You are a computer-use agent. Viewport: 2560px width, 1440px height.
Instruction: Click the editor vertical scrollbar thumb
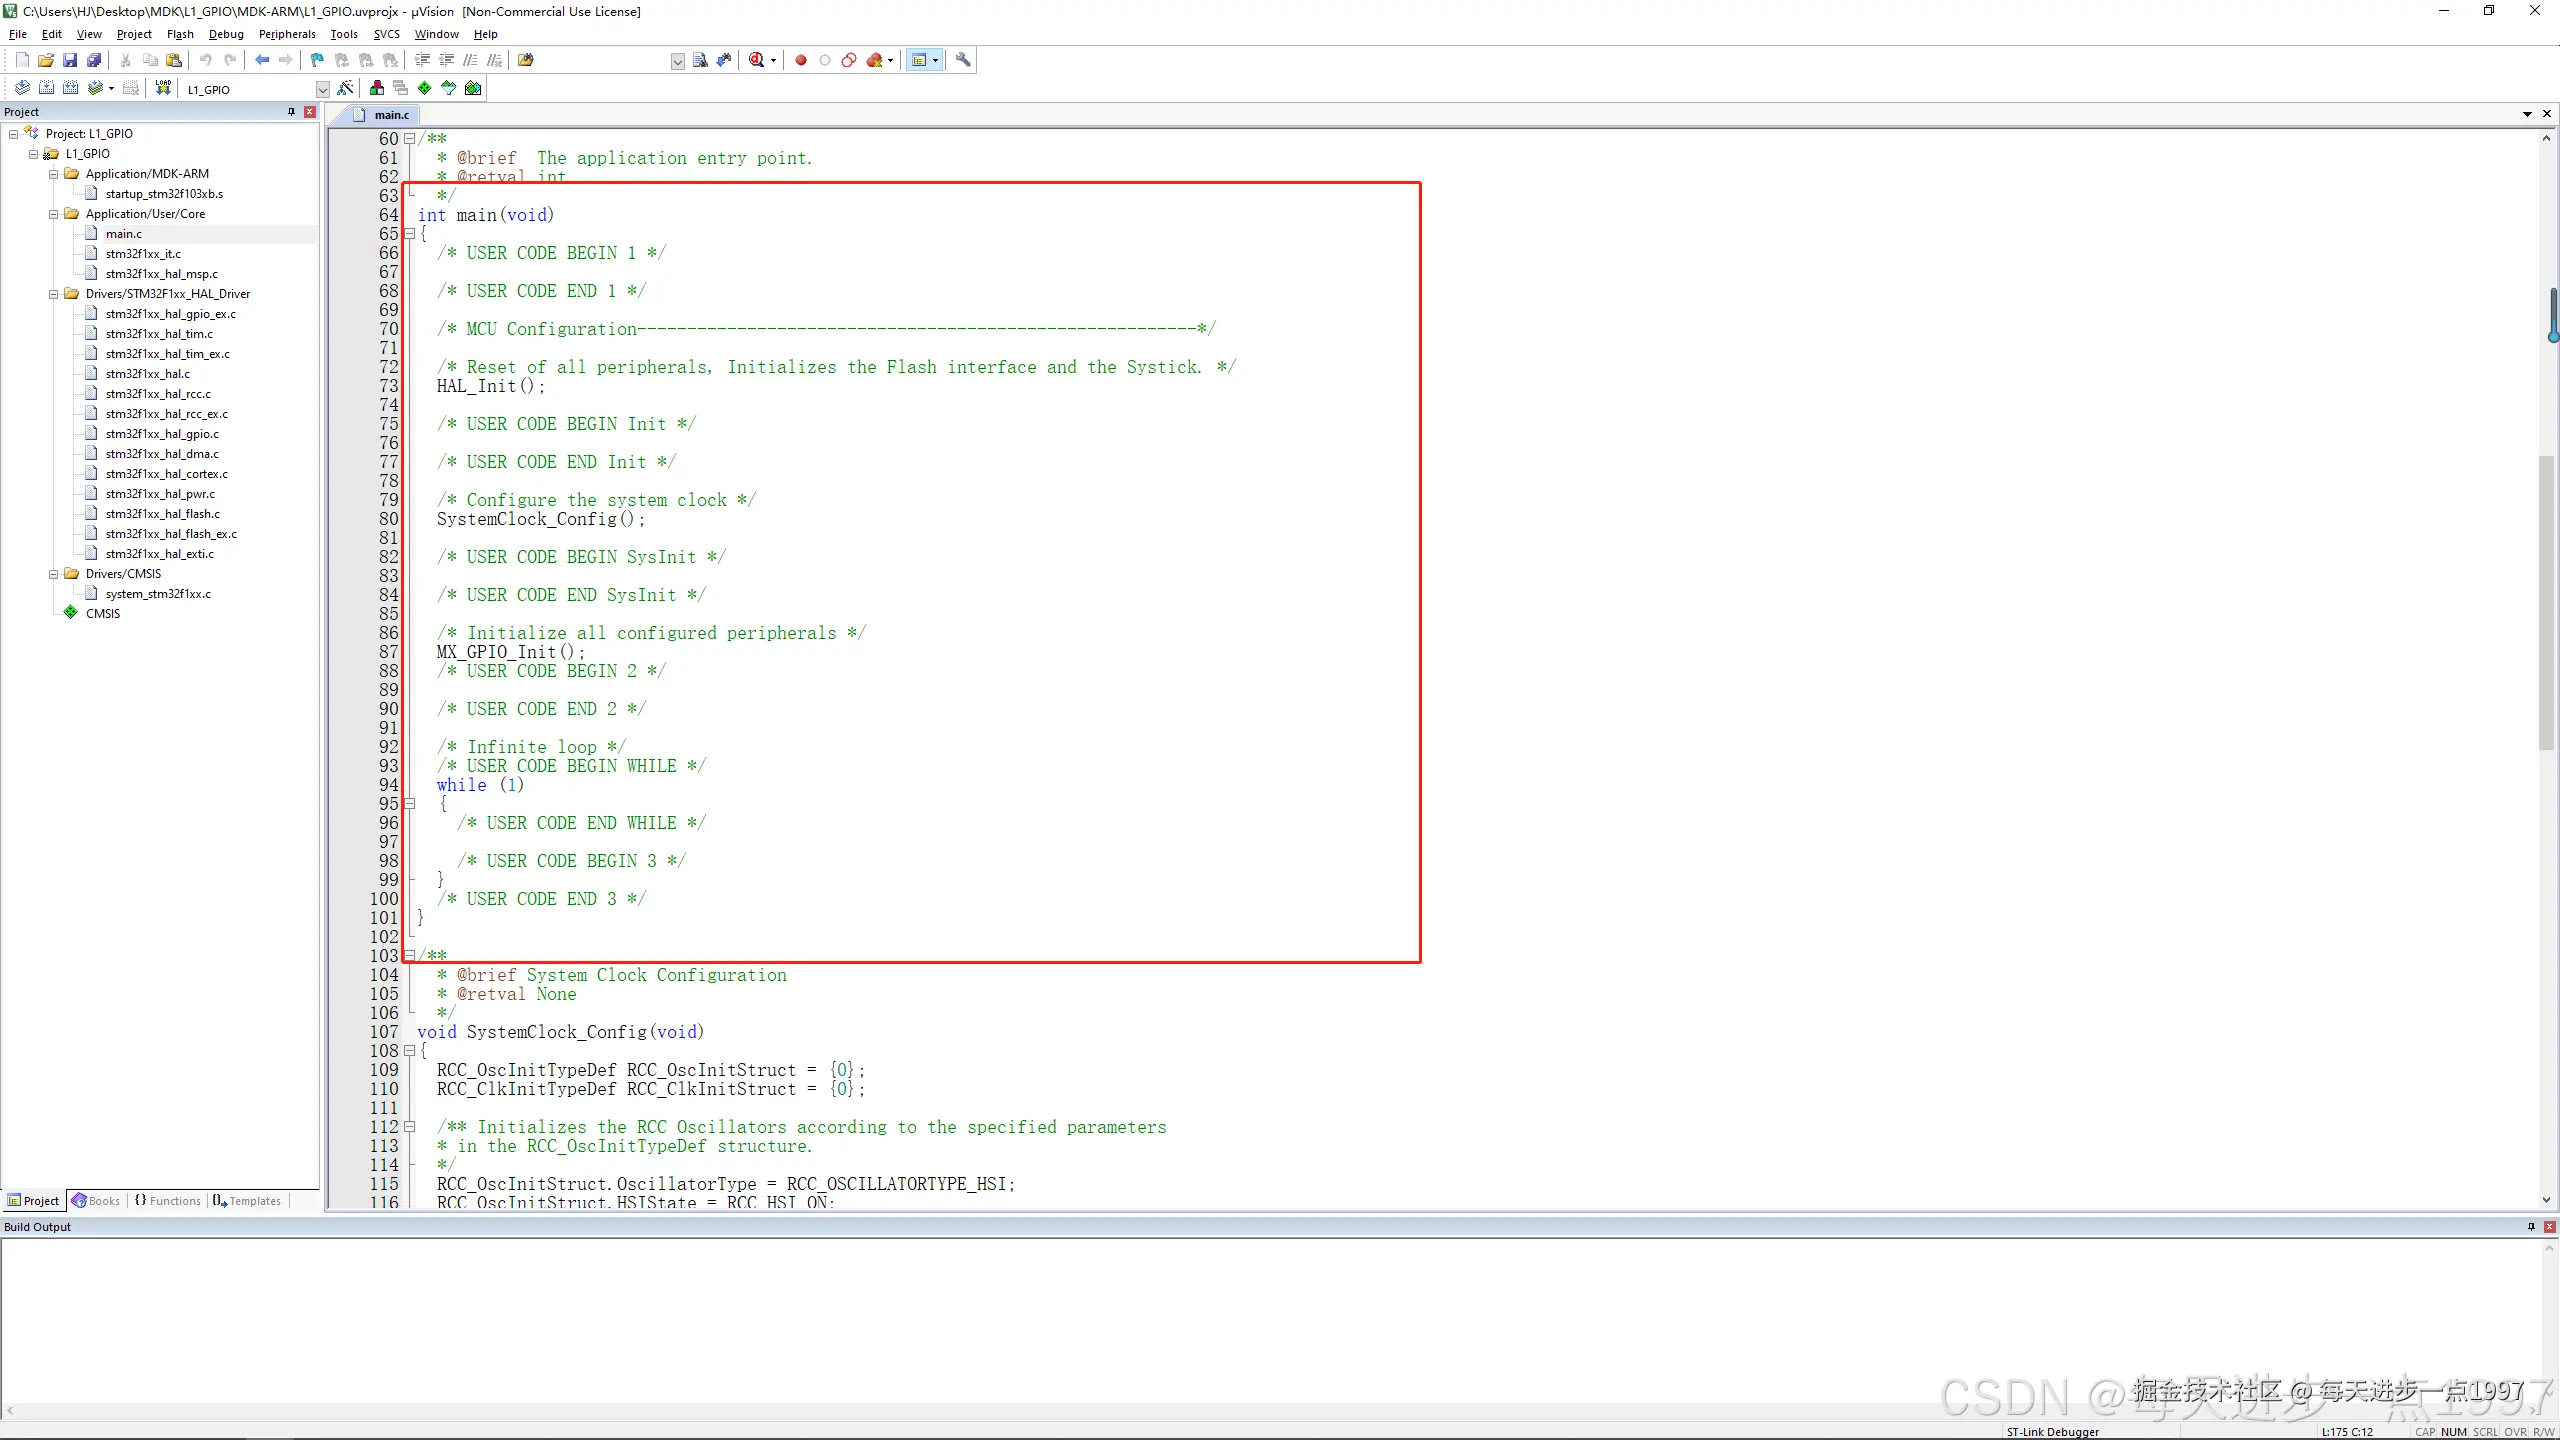pos(2546,600)
